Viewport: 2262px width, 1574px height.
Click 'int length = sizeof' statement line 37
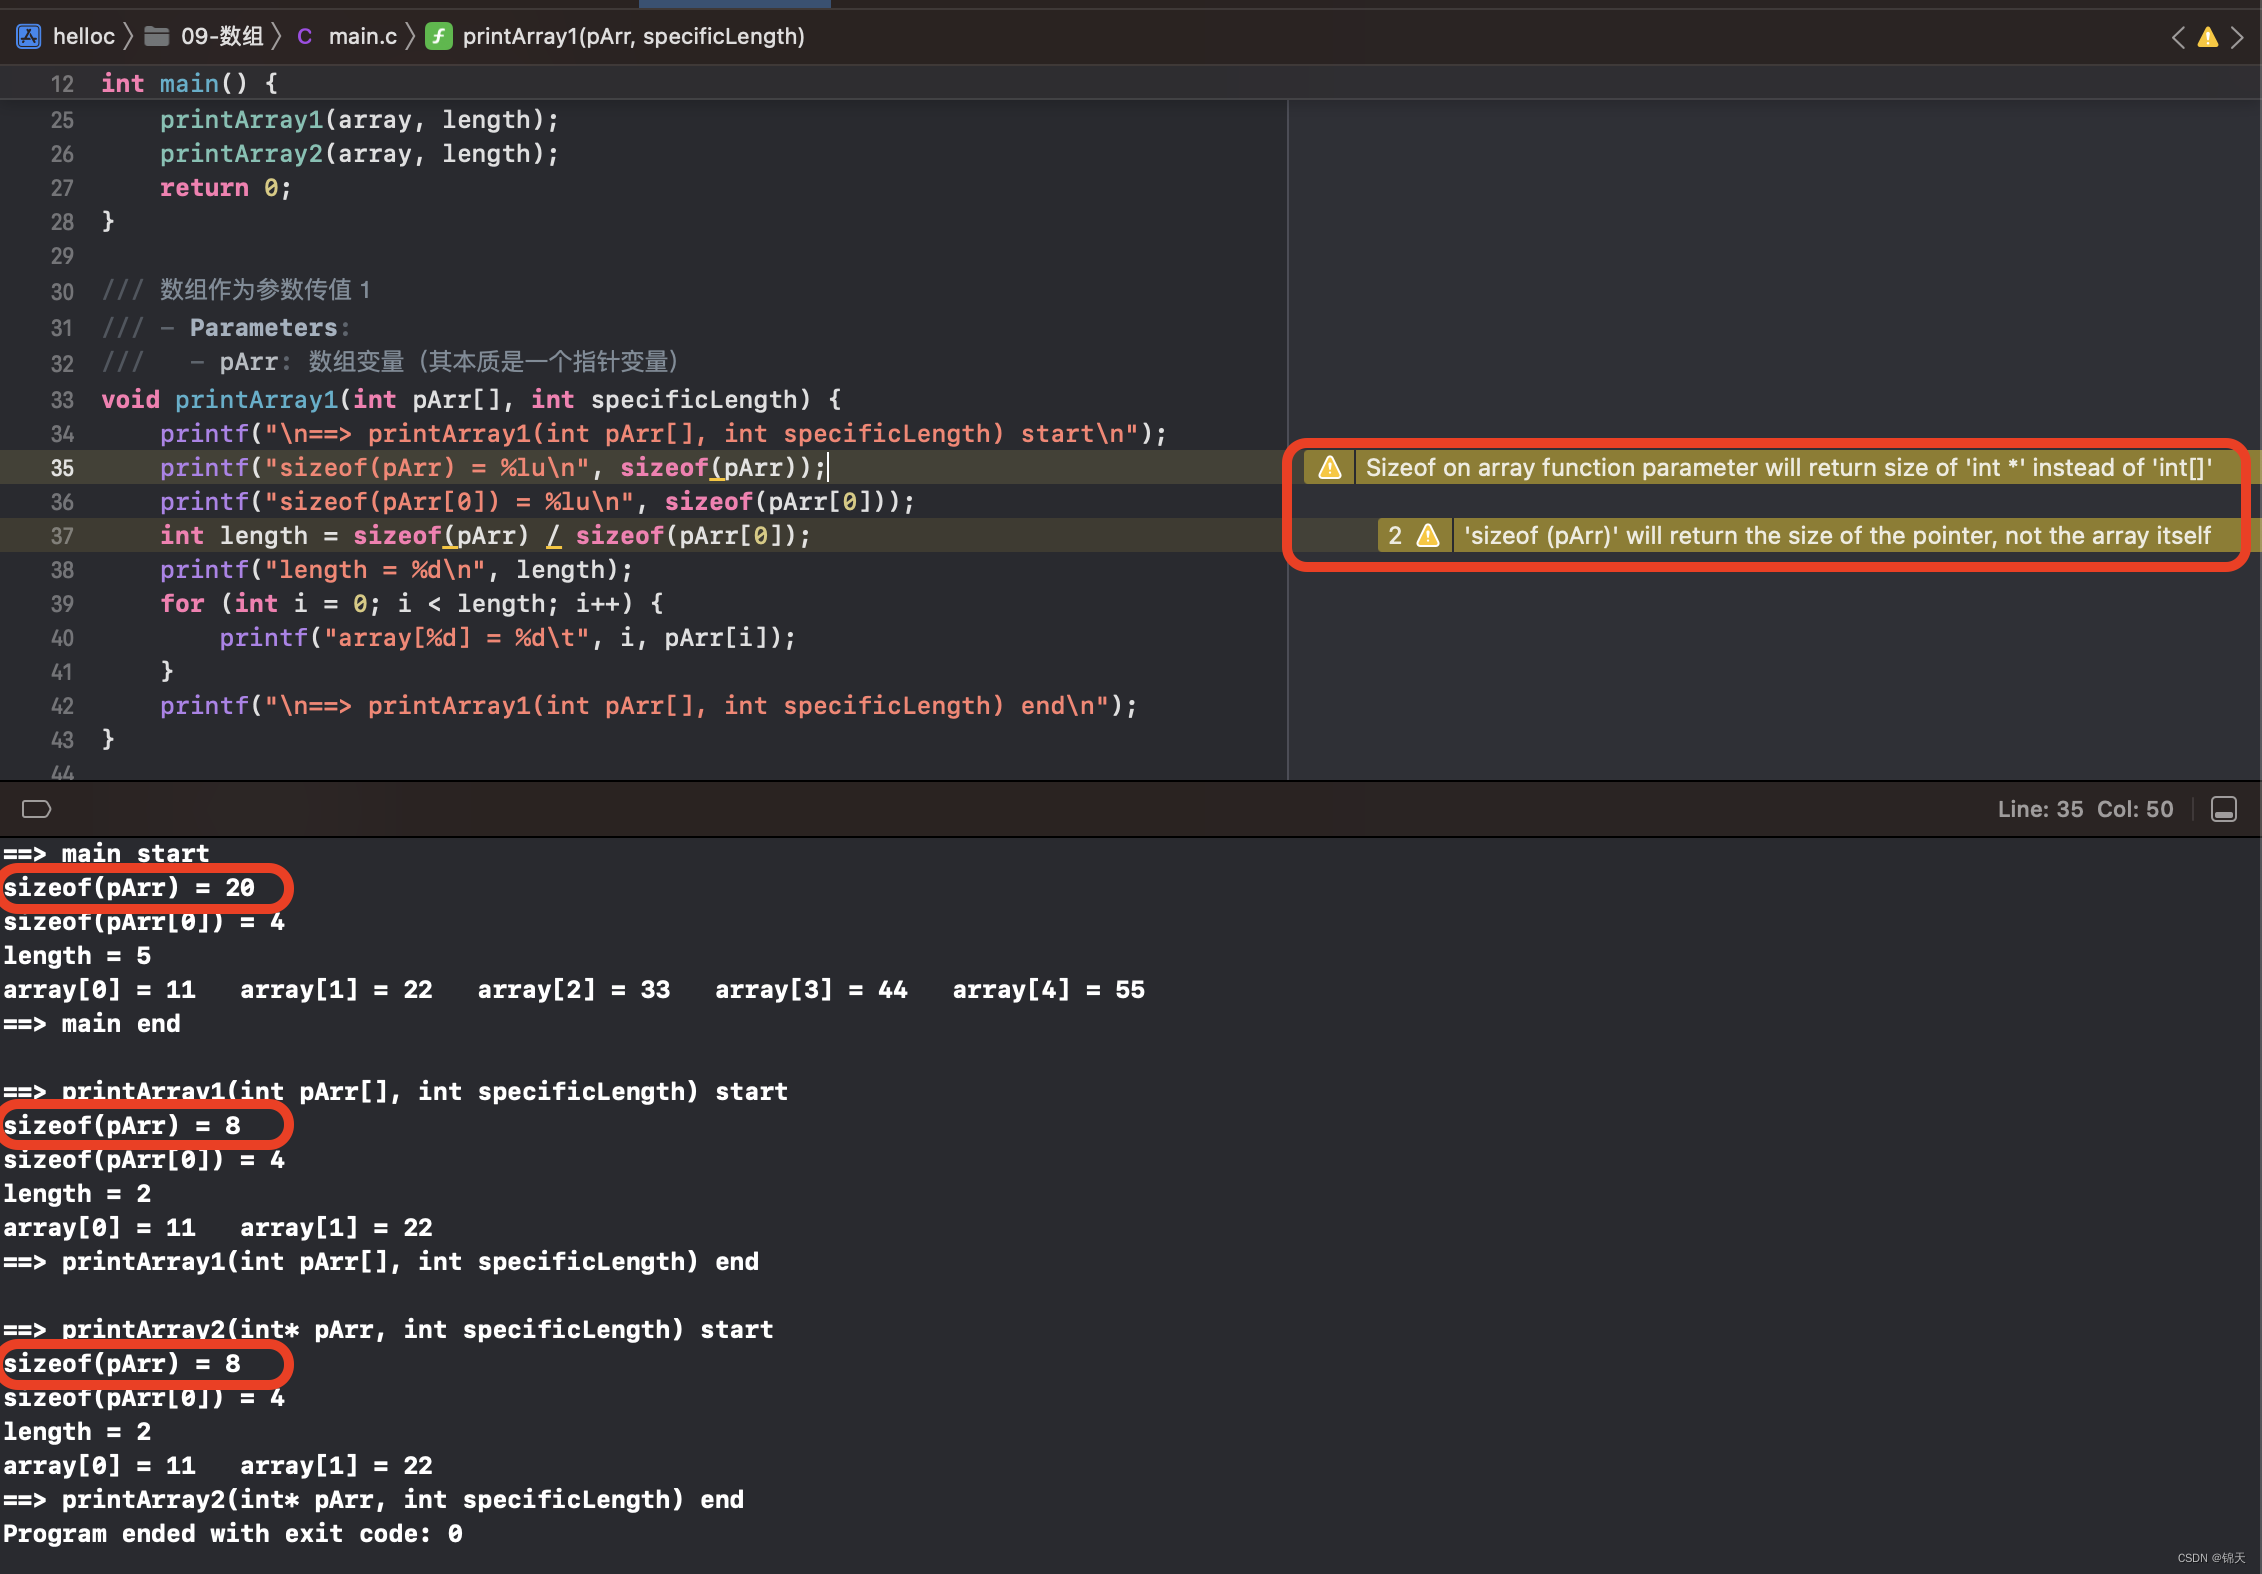(486, 536)
